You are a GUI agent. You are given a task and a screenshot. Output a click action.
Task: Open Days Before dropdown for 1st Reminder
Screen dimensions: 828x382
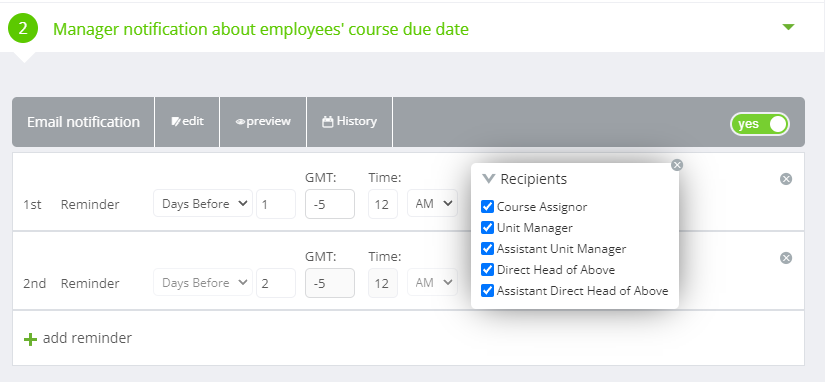click(x=203, y=204)
